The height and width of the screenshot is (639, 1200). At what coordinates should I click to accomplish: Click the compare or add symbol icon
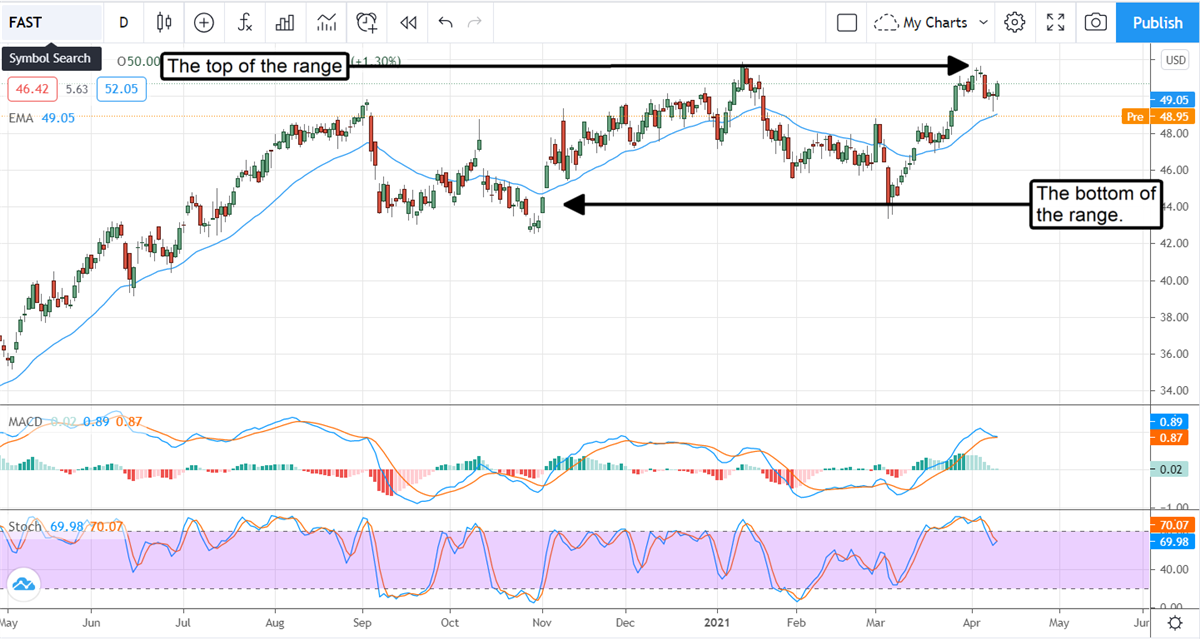204,22
